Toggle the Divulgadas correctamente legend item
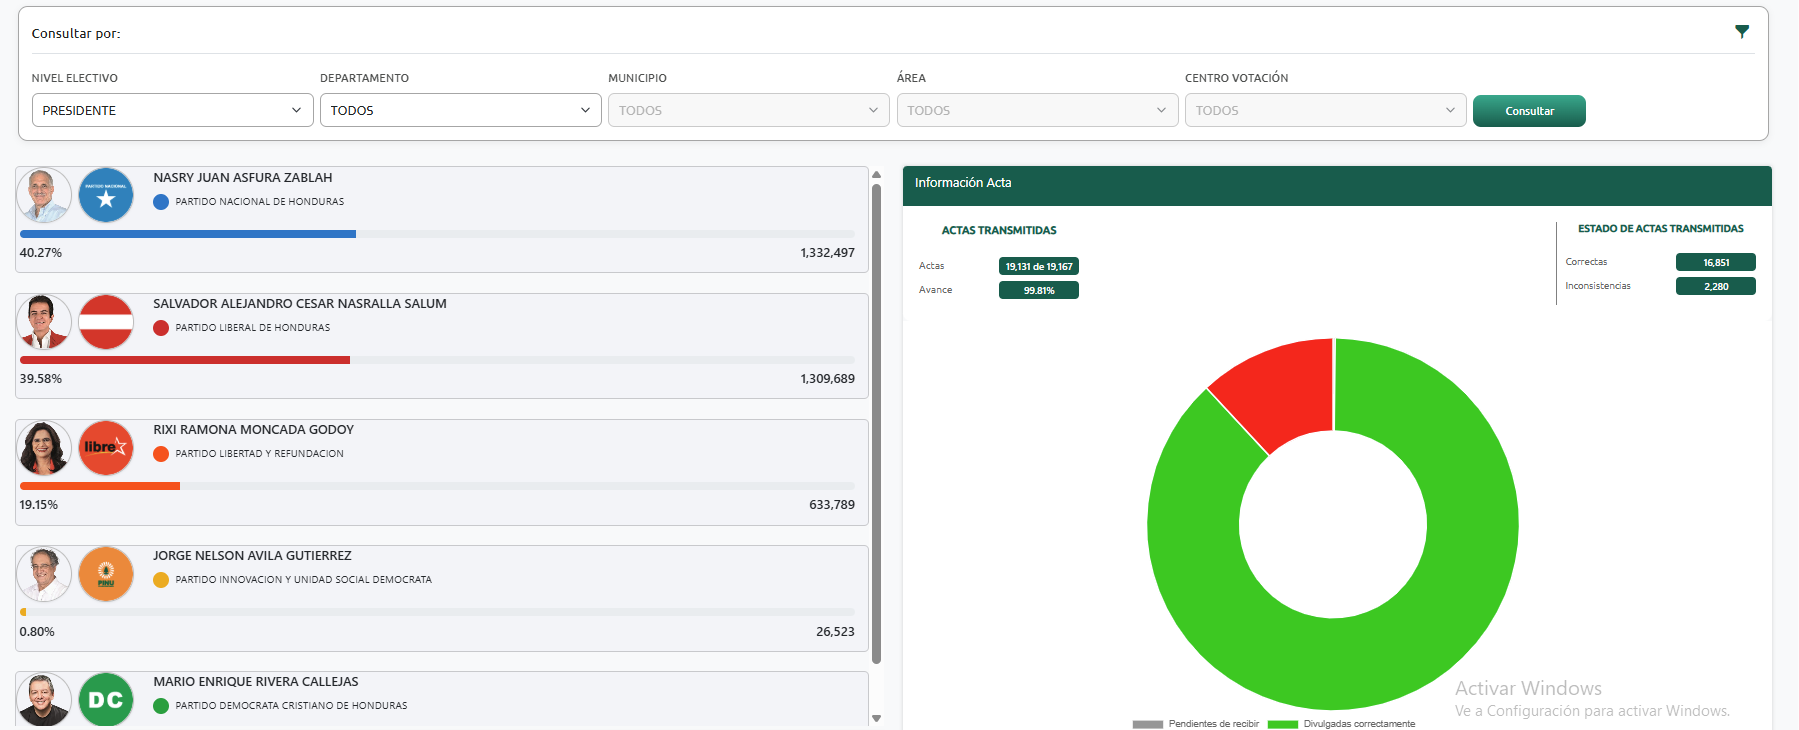 coord(1343,724)
